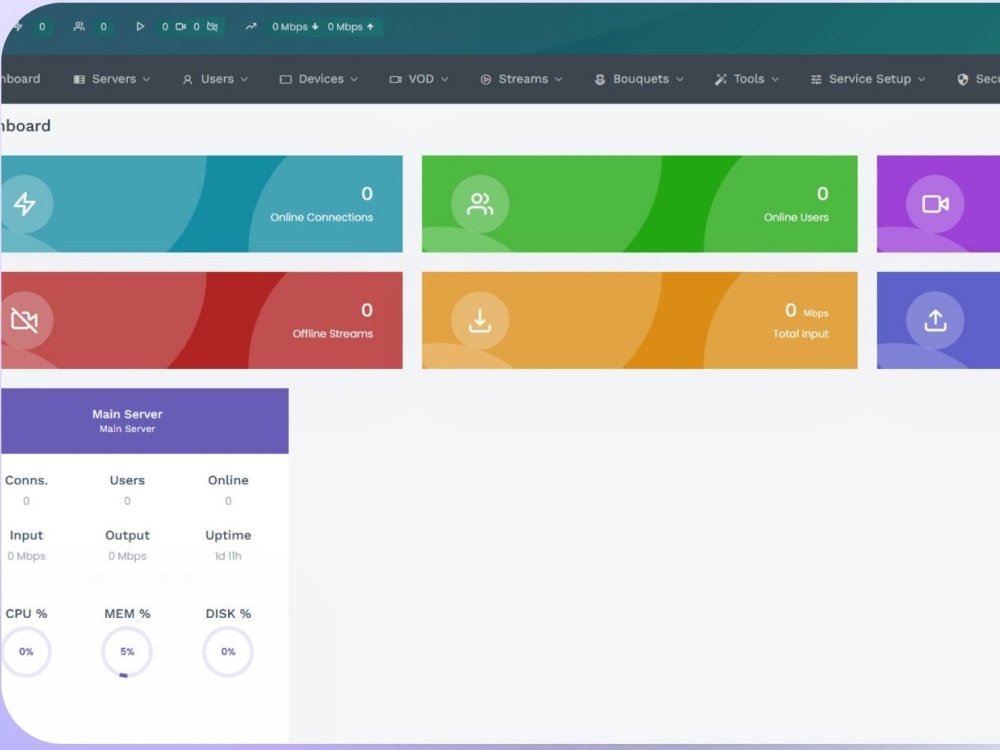1000x750 pixels.
Task: Expand the Service Setup dropdown
Action: click(x=867, y=78)
